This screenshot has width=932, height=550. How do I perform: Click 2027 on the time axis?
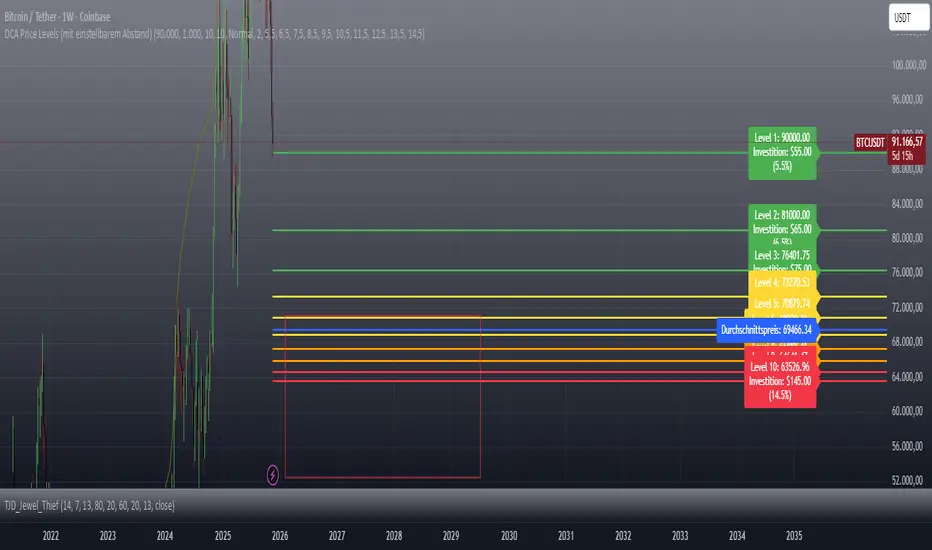tap(337, 536)
